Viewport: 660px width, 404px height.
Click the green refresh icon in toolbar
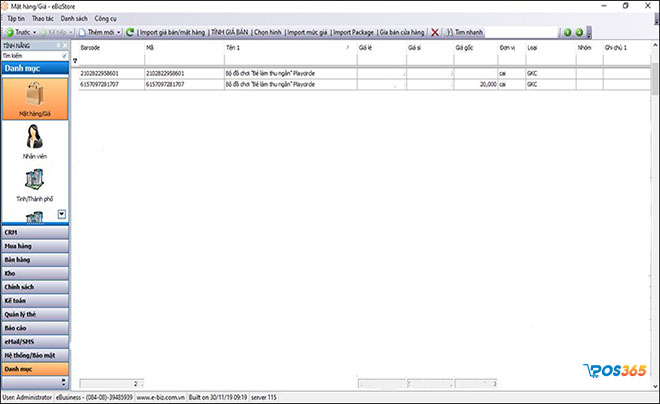tap(130, 32)
